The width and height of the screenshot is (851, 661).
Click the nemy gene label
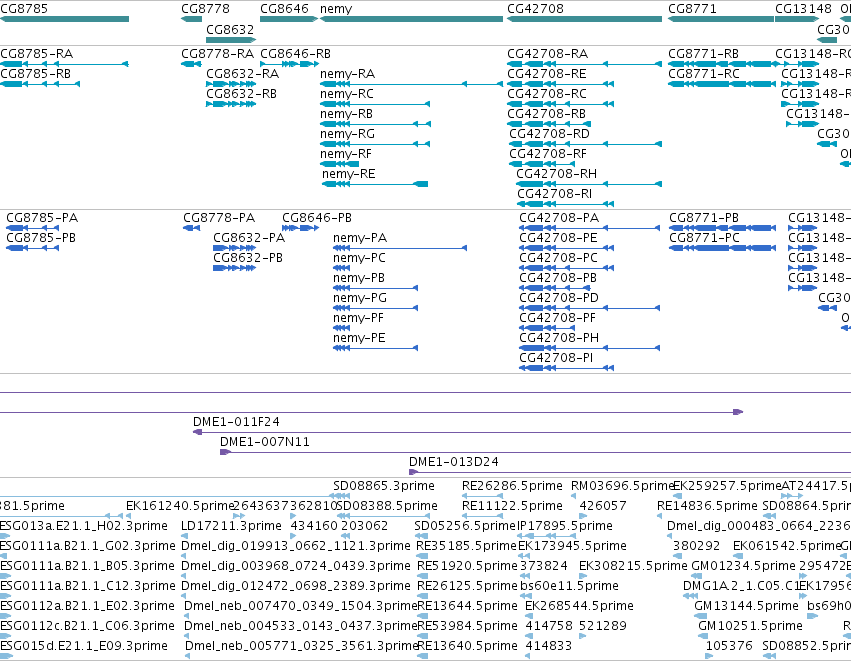(336, 9)
